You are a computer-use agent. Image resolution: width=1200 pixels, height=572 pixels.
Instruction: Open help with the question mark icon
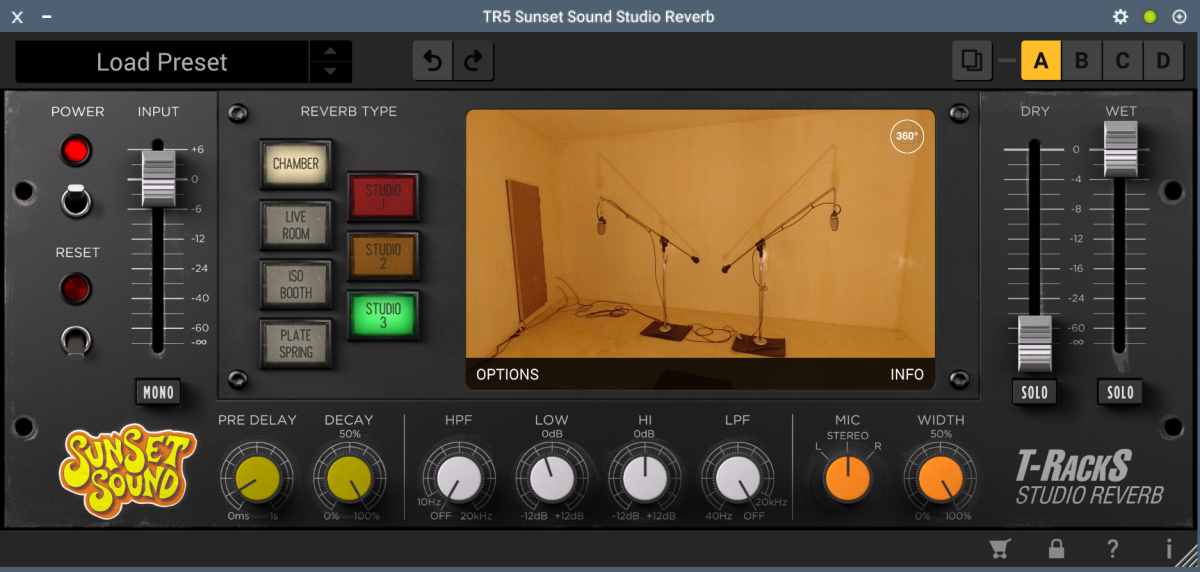[x=1112, y=548]
